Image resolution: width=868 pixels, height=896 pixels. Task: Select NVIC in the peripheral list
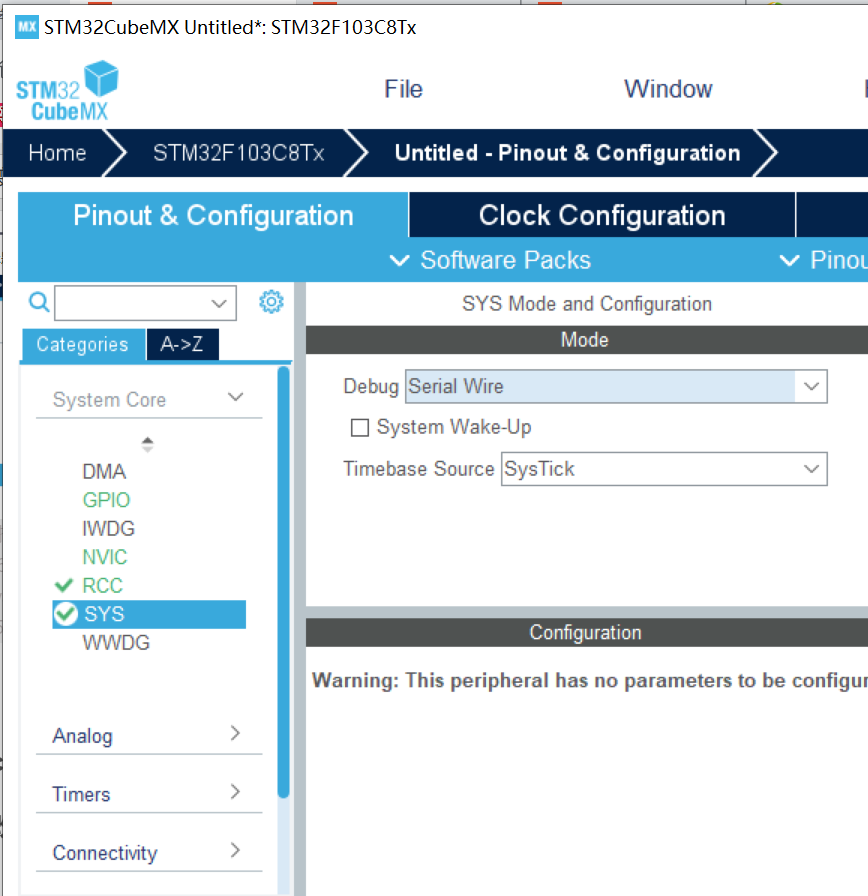coord(105,557)
